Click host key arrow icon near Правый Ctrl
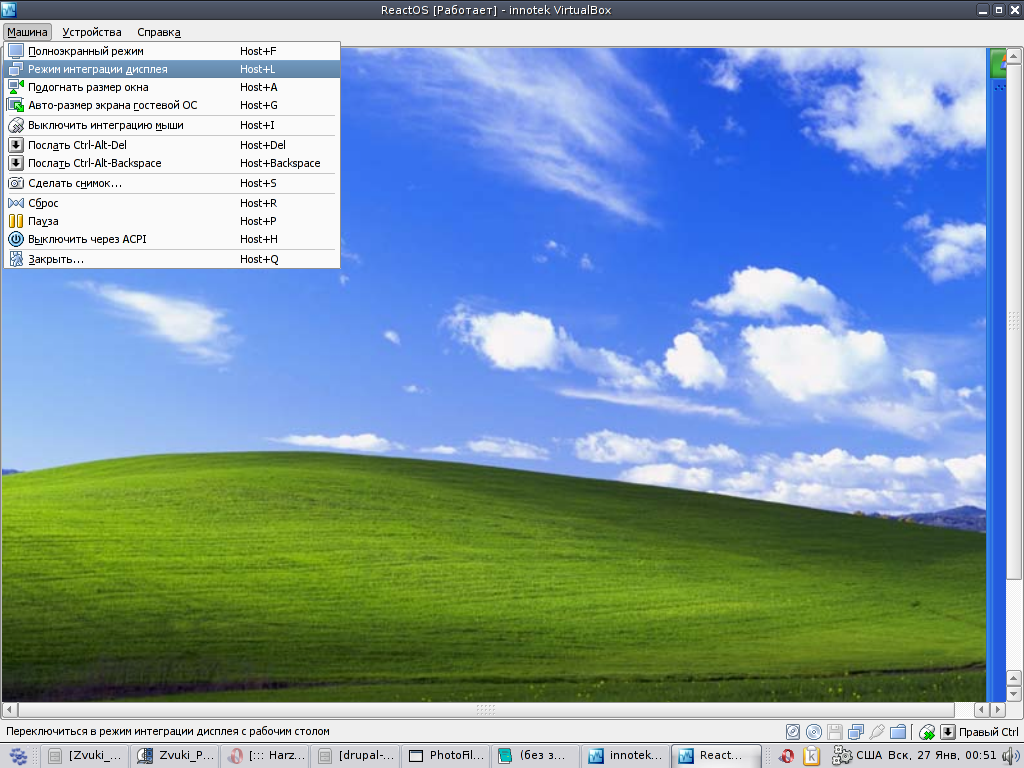This screenshot has width=1024, height=768. 948,732
